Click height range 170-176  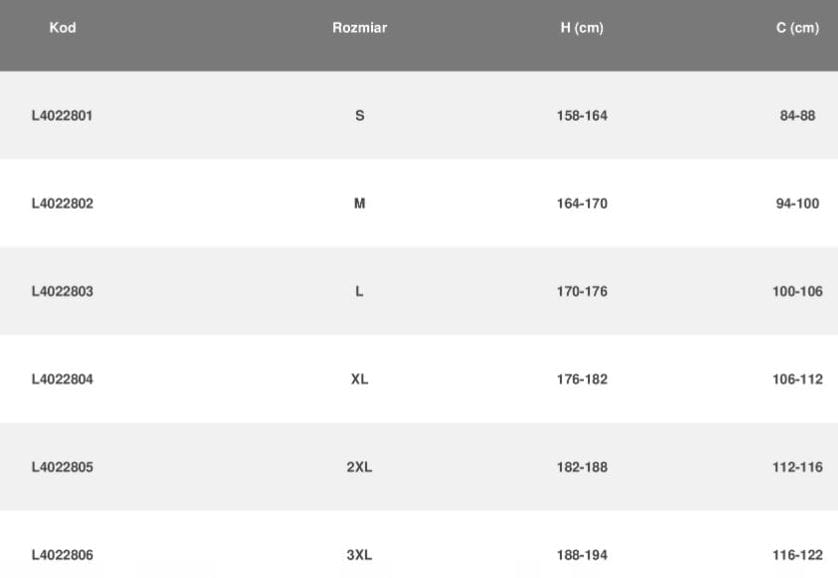coord(582,292)
